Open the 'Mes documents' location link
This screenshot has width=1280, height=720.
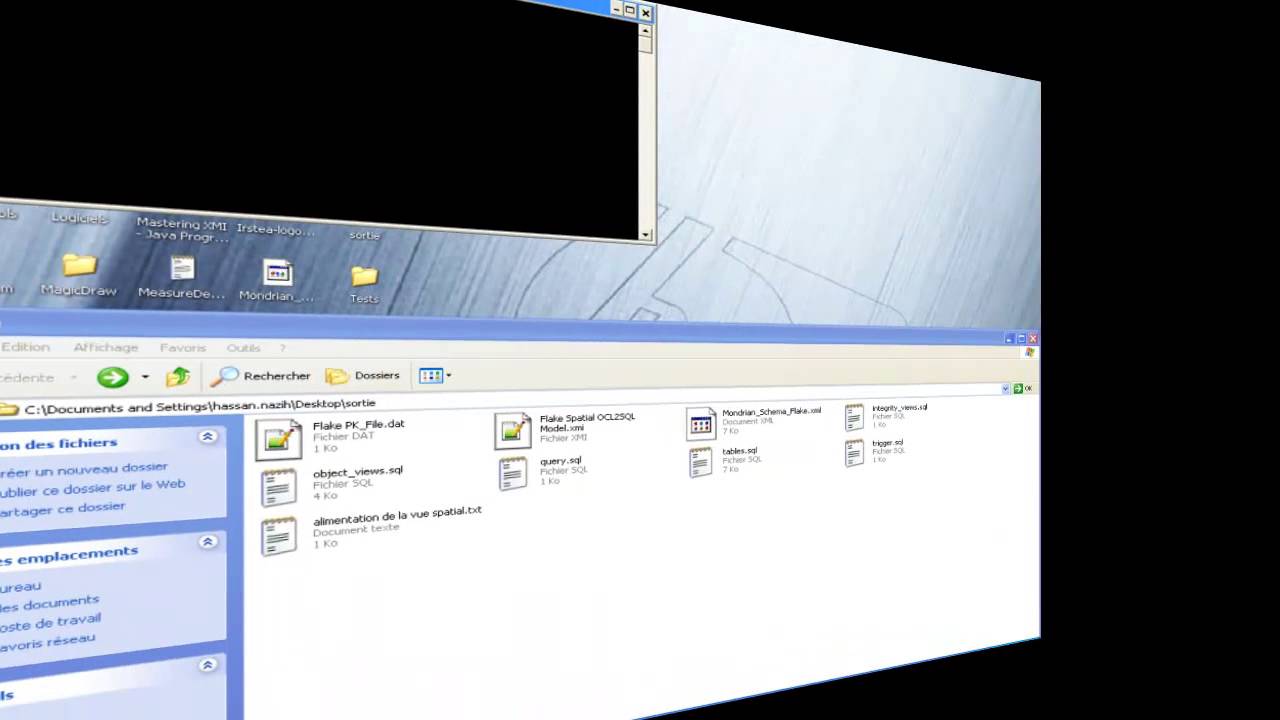pos(50,603)
